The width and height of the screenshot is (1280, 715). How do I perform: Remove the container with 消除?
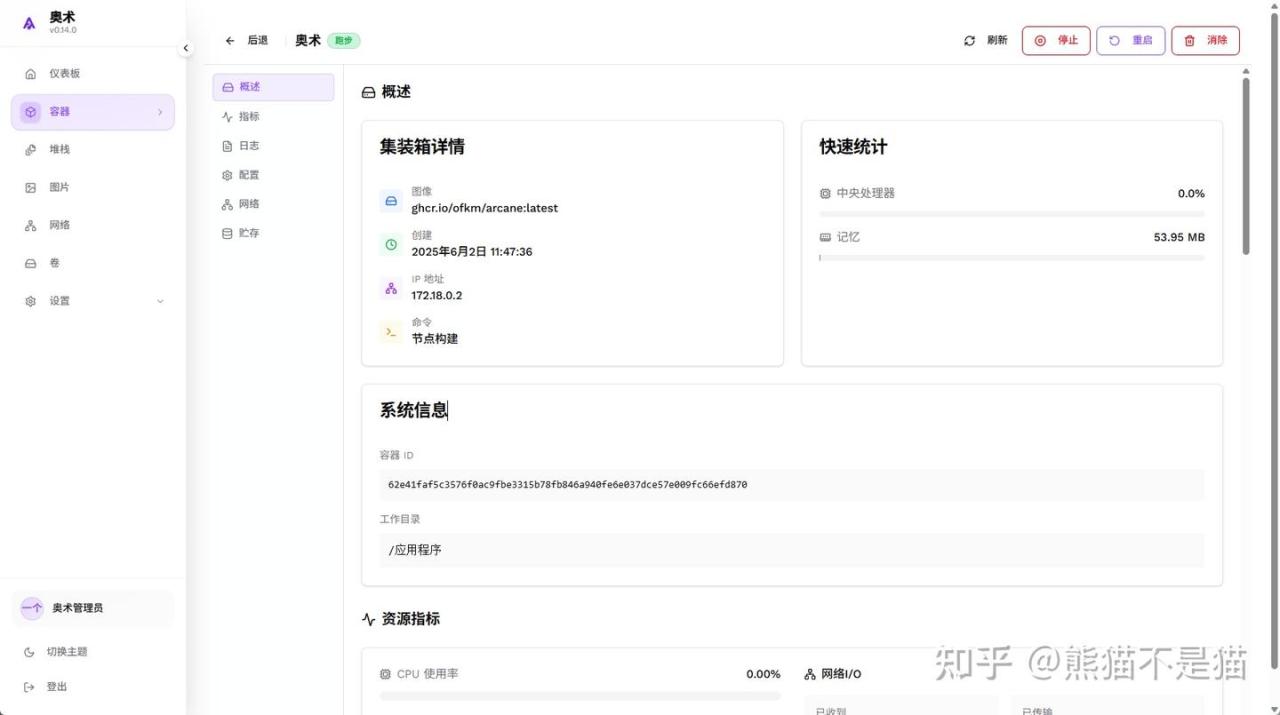tap(1206, 41)
